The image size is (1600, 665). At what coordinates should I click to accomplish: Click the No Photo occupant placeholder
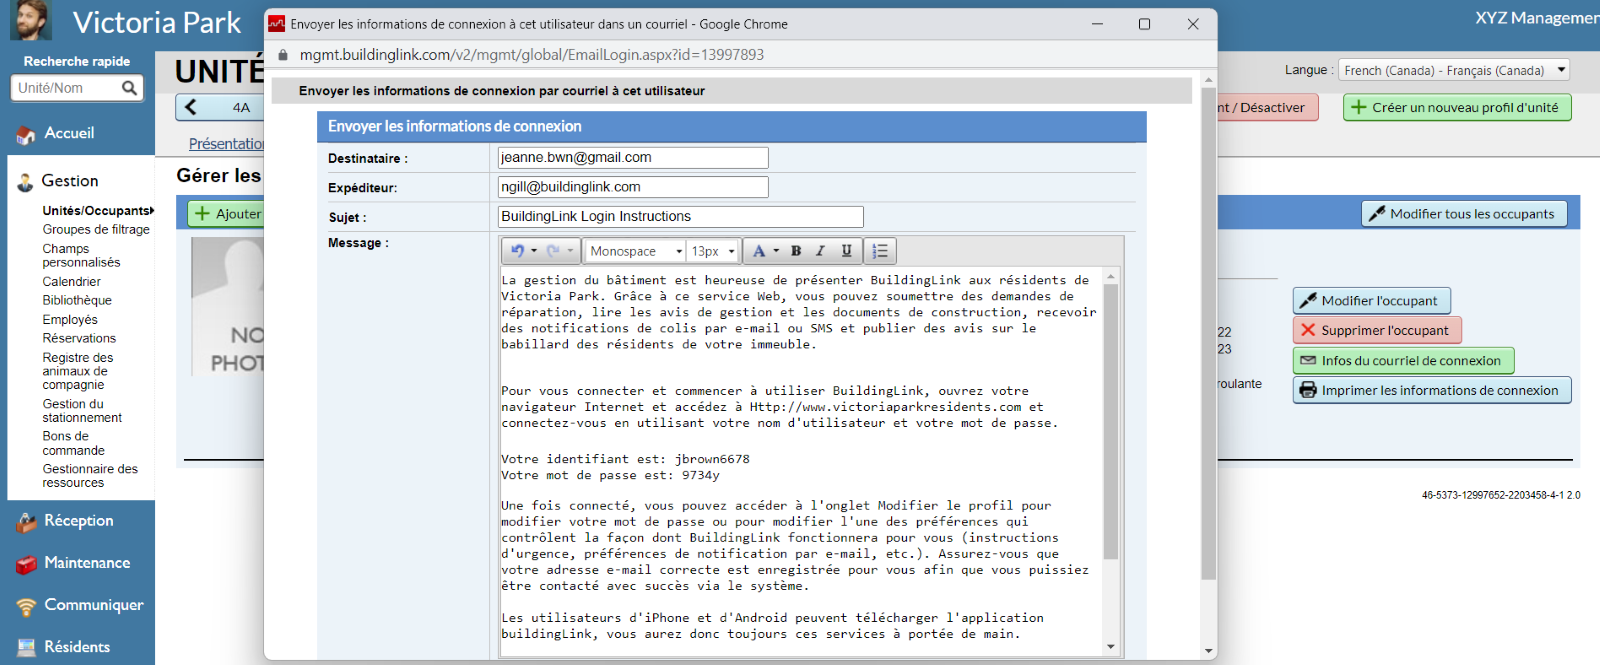click(x=228, y=307)
